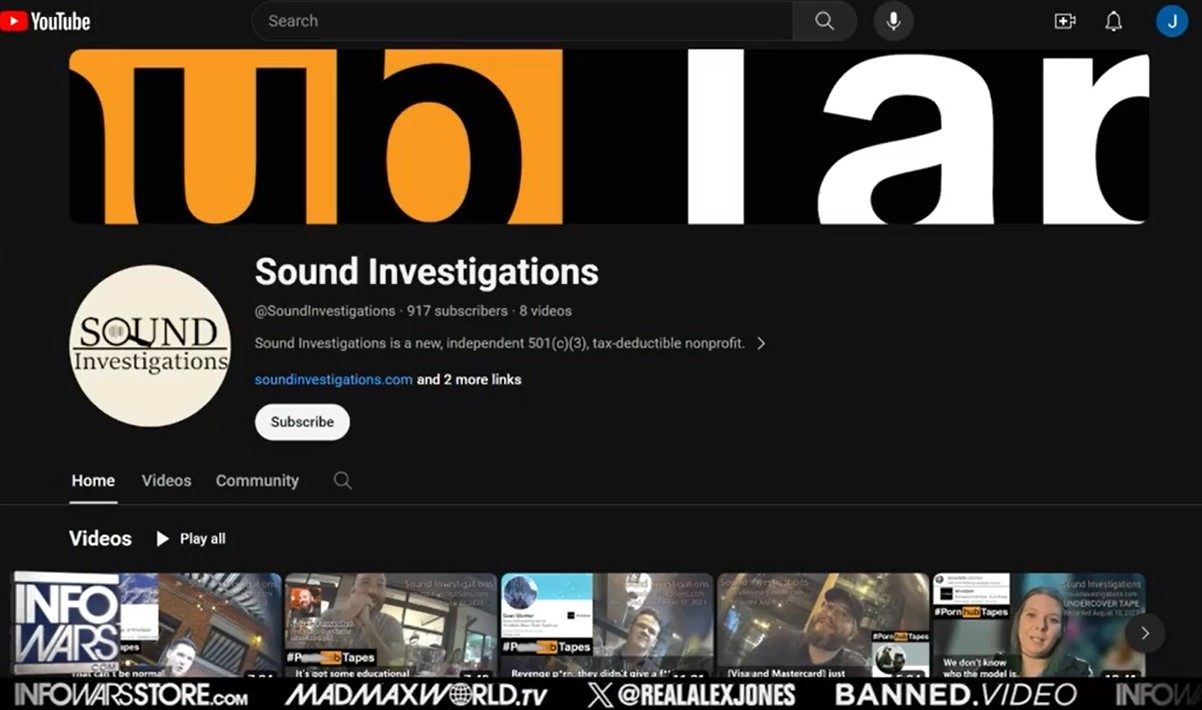
Task: Click the YouTube logo
Action: (46, 21)
